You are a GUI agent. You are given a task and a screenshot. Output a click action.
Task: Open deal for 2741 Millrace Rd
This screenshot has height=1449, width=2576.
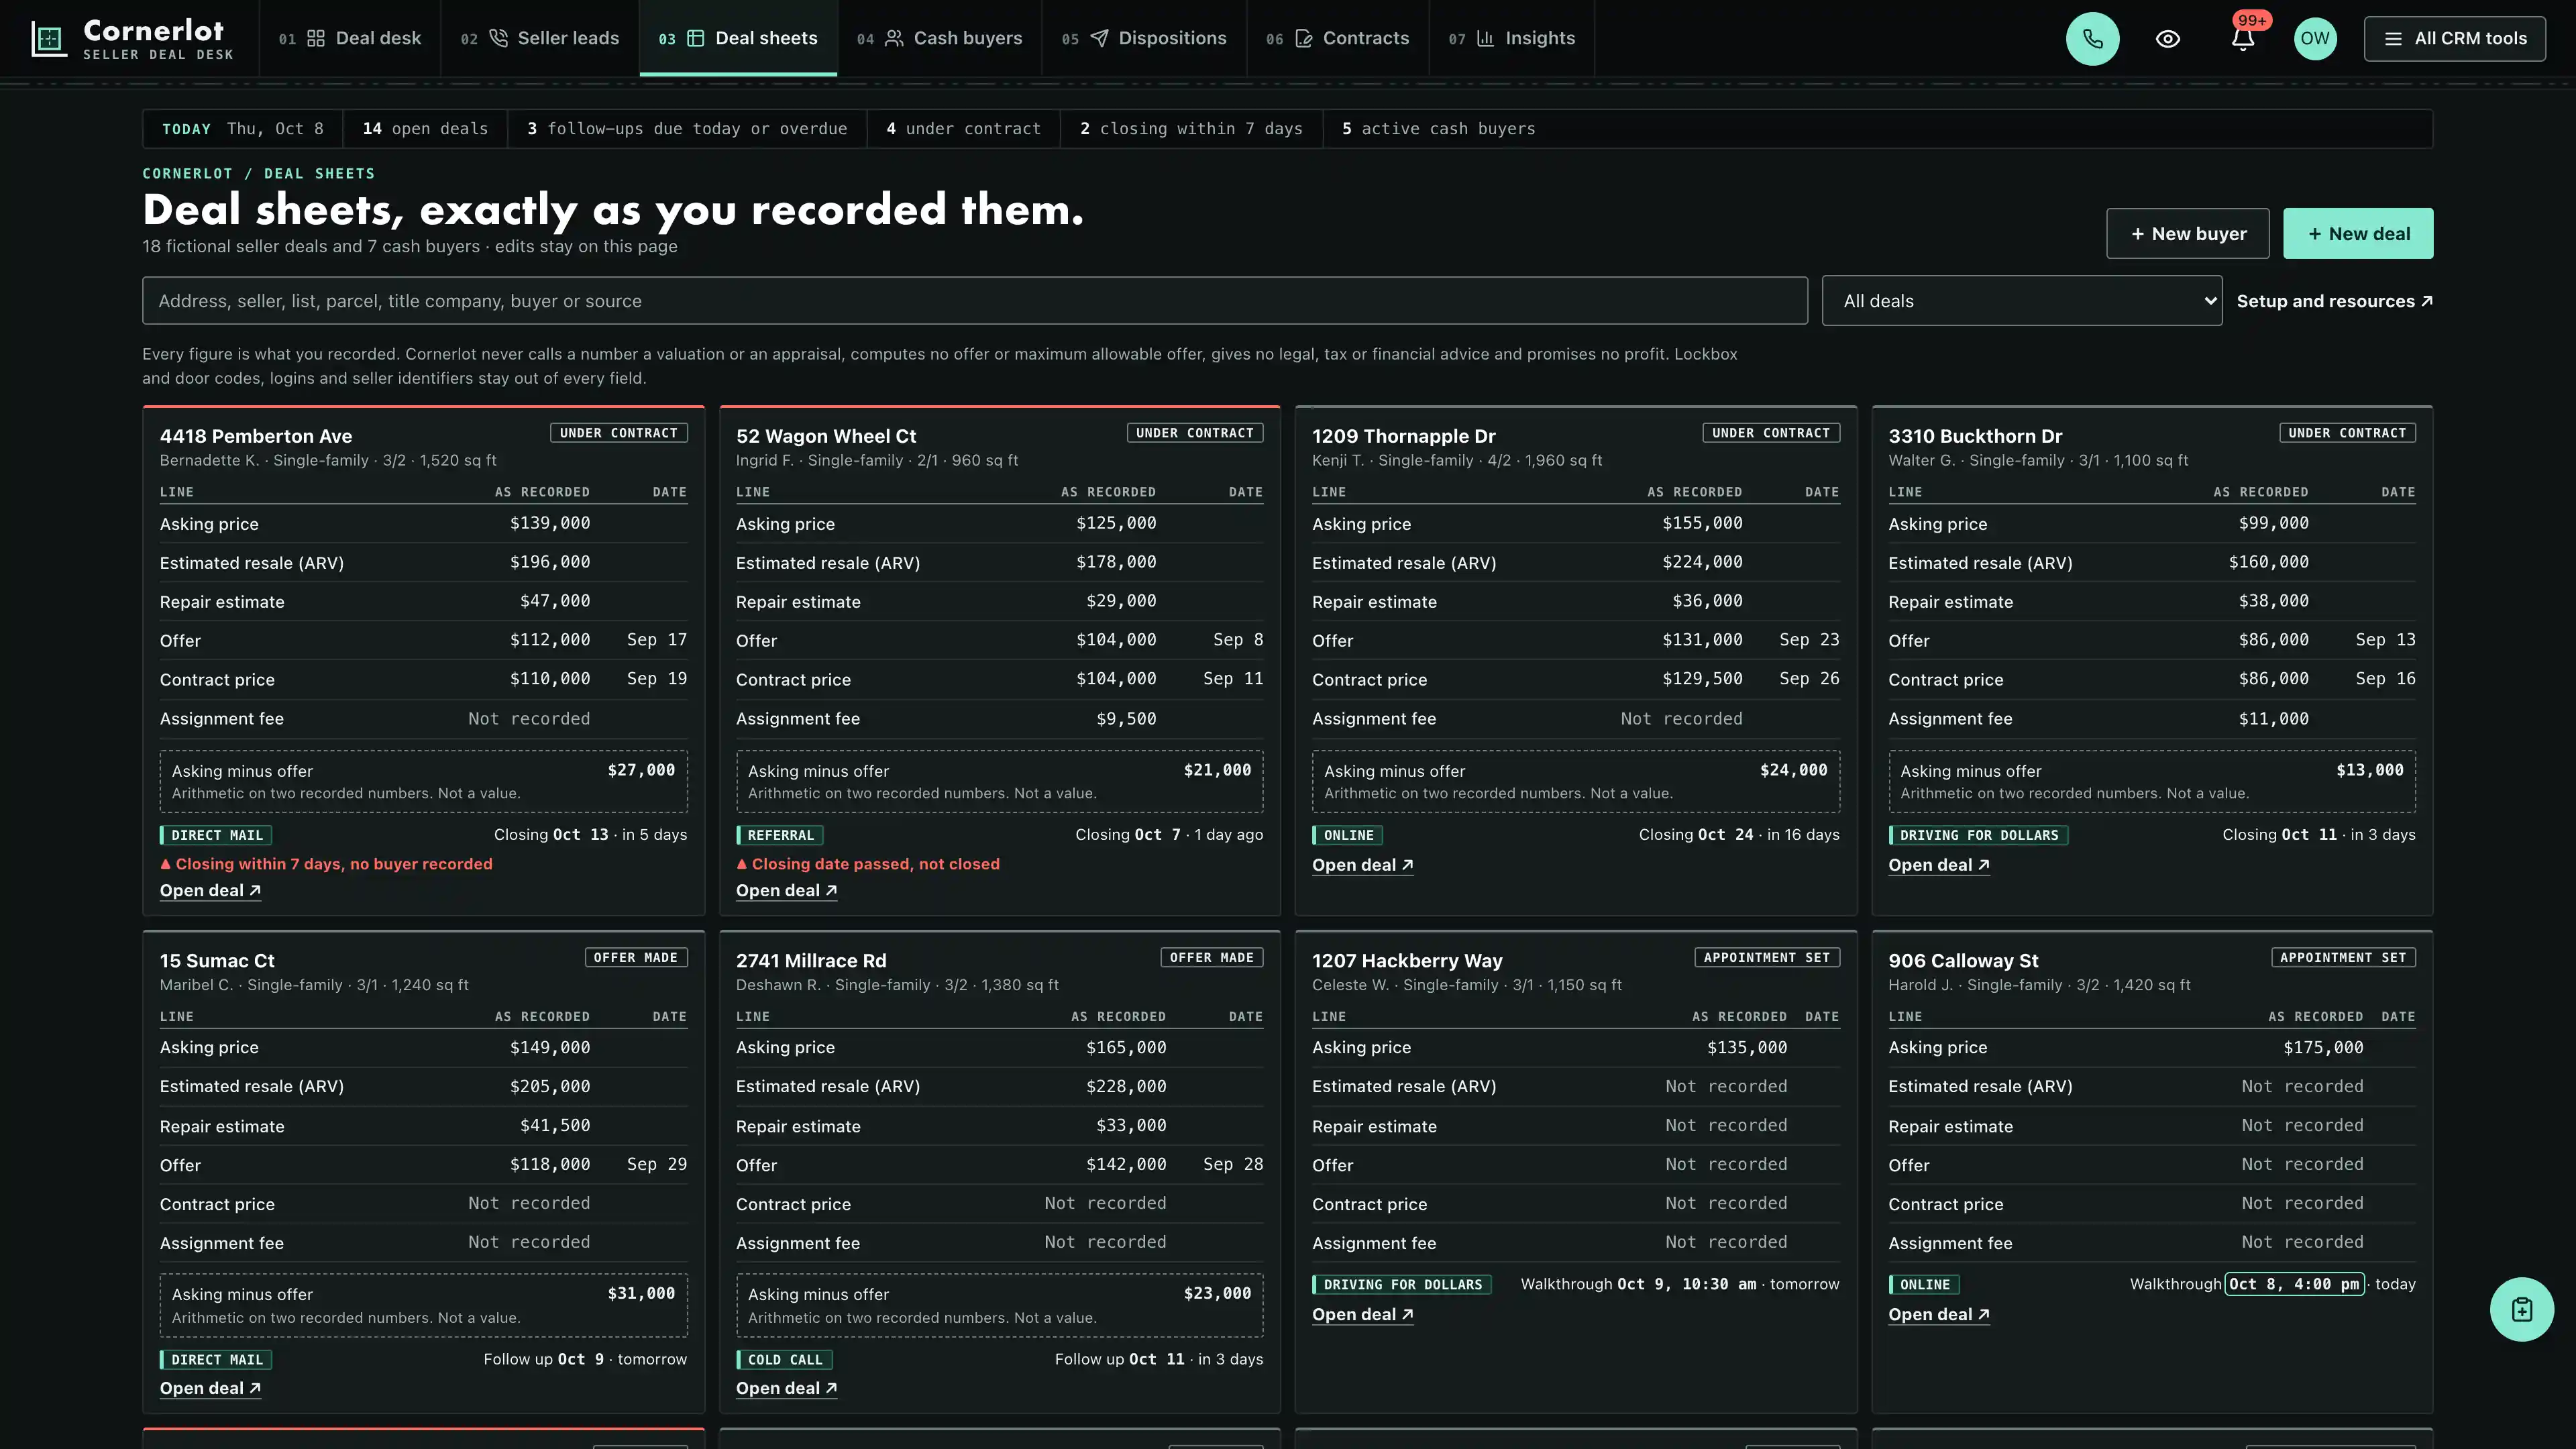[786, 1388]
